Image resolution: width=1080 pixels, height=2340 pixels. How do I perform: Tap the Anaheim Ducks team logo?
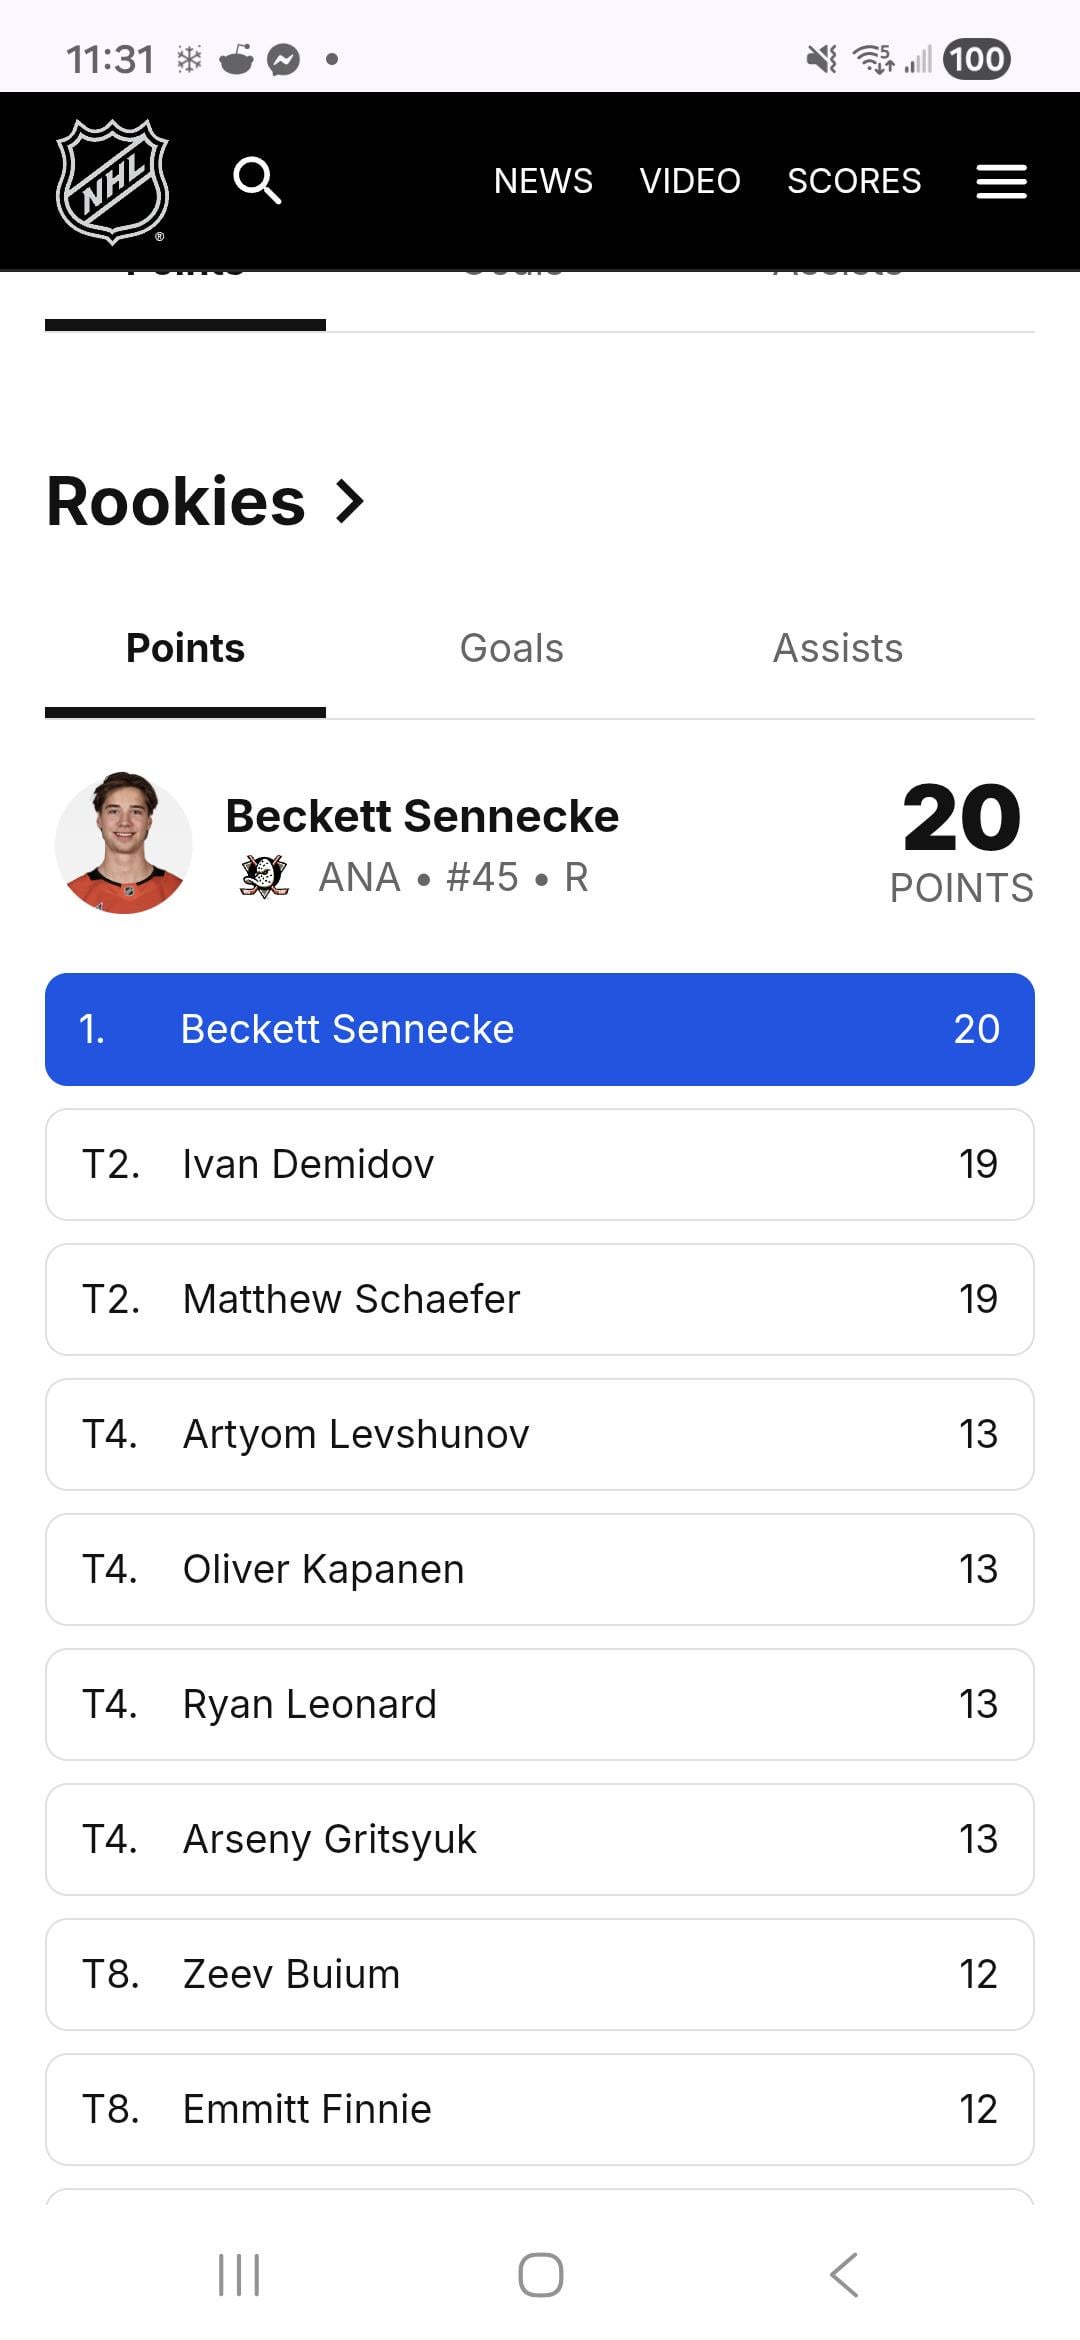pos(264,877)
